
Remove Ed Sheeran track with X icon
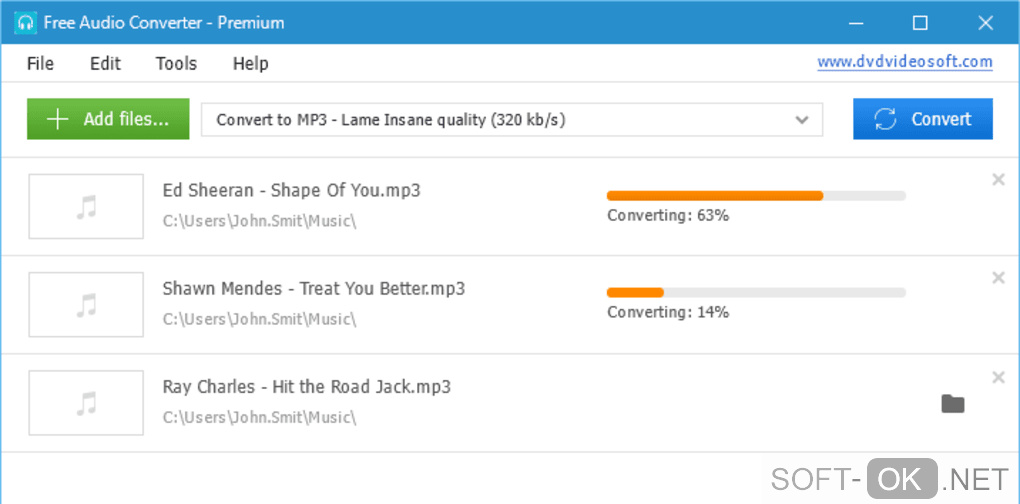point(997,180)
